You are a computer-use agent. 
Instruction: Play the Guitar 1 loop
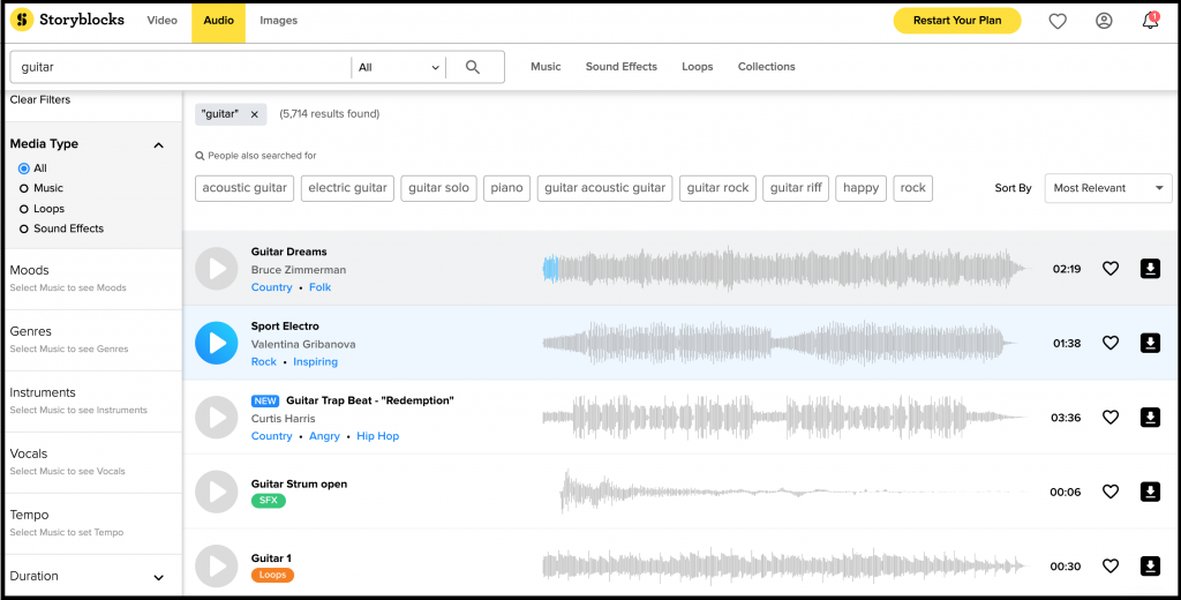(x=216, y=566)
